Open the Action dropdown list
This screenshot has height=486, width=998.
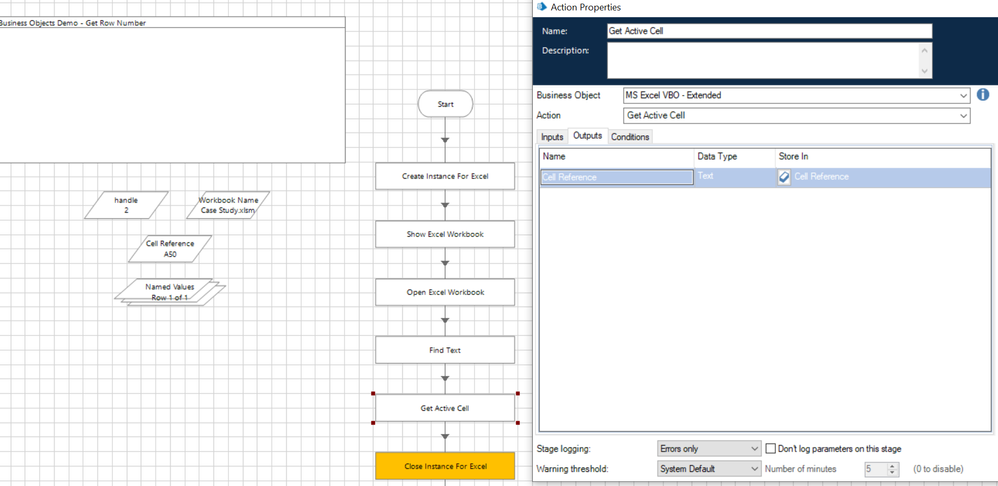point(963,116)
